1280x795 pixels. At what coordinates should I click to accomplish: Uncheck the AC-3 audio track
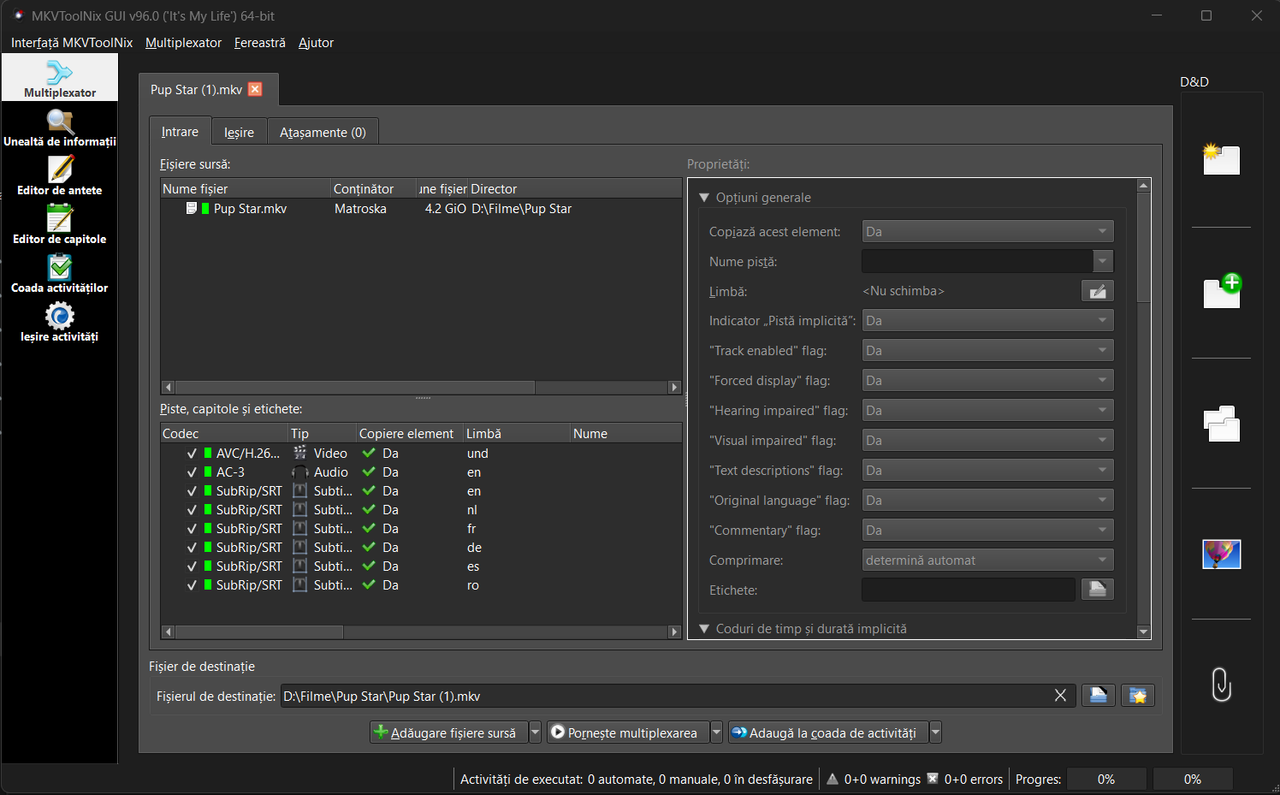click(x=192, y=472)
